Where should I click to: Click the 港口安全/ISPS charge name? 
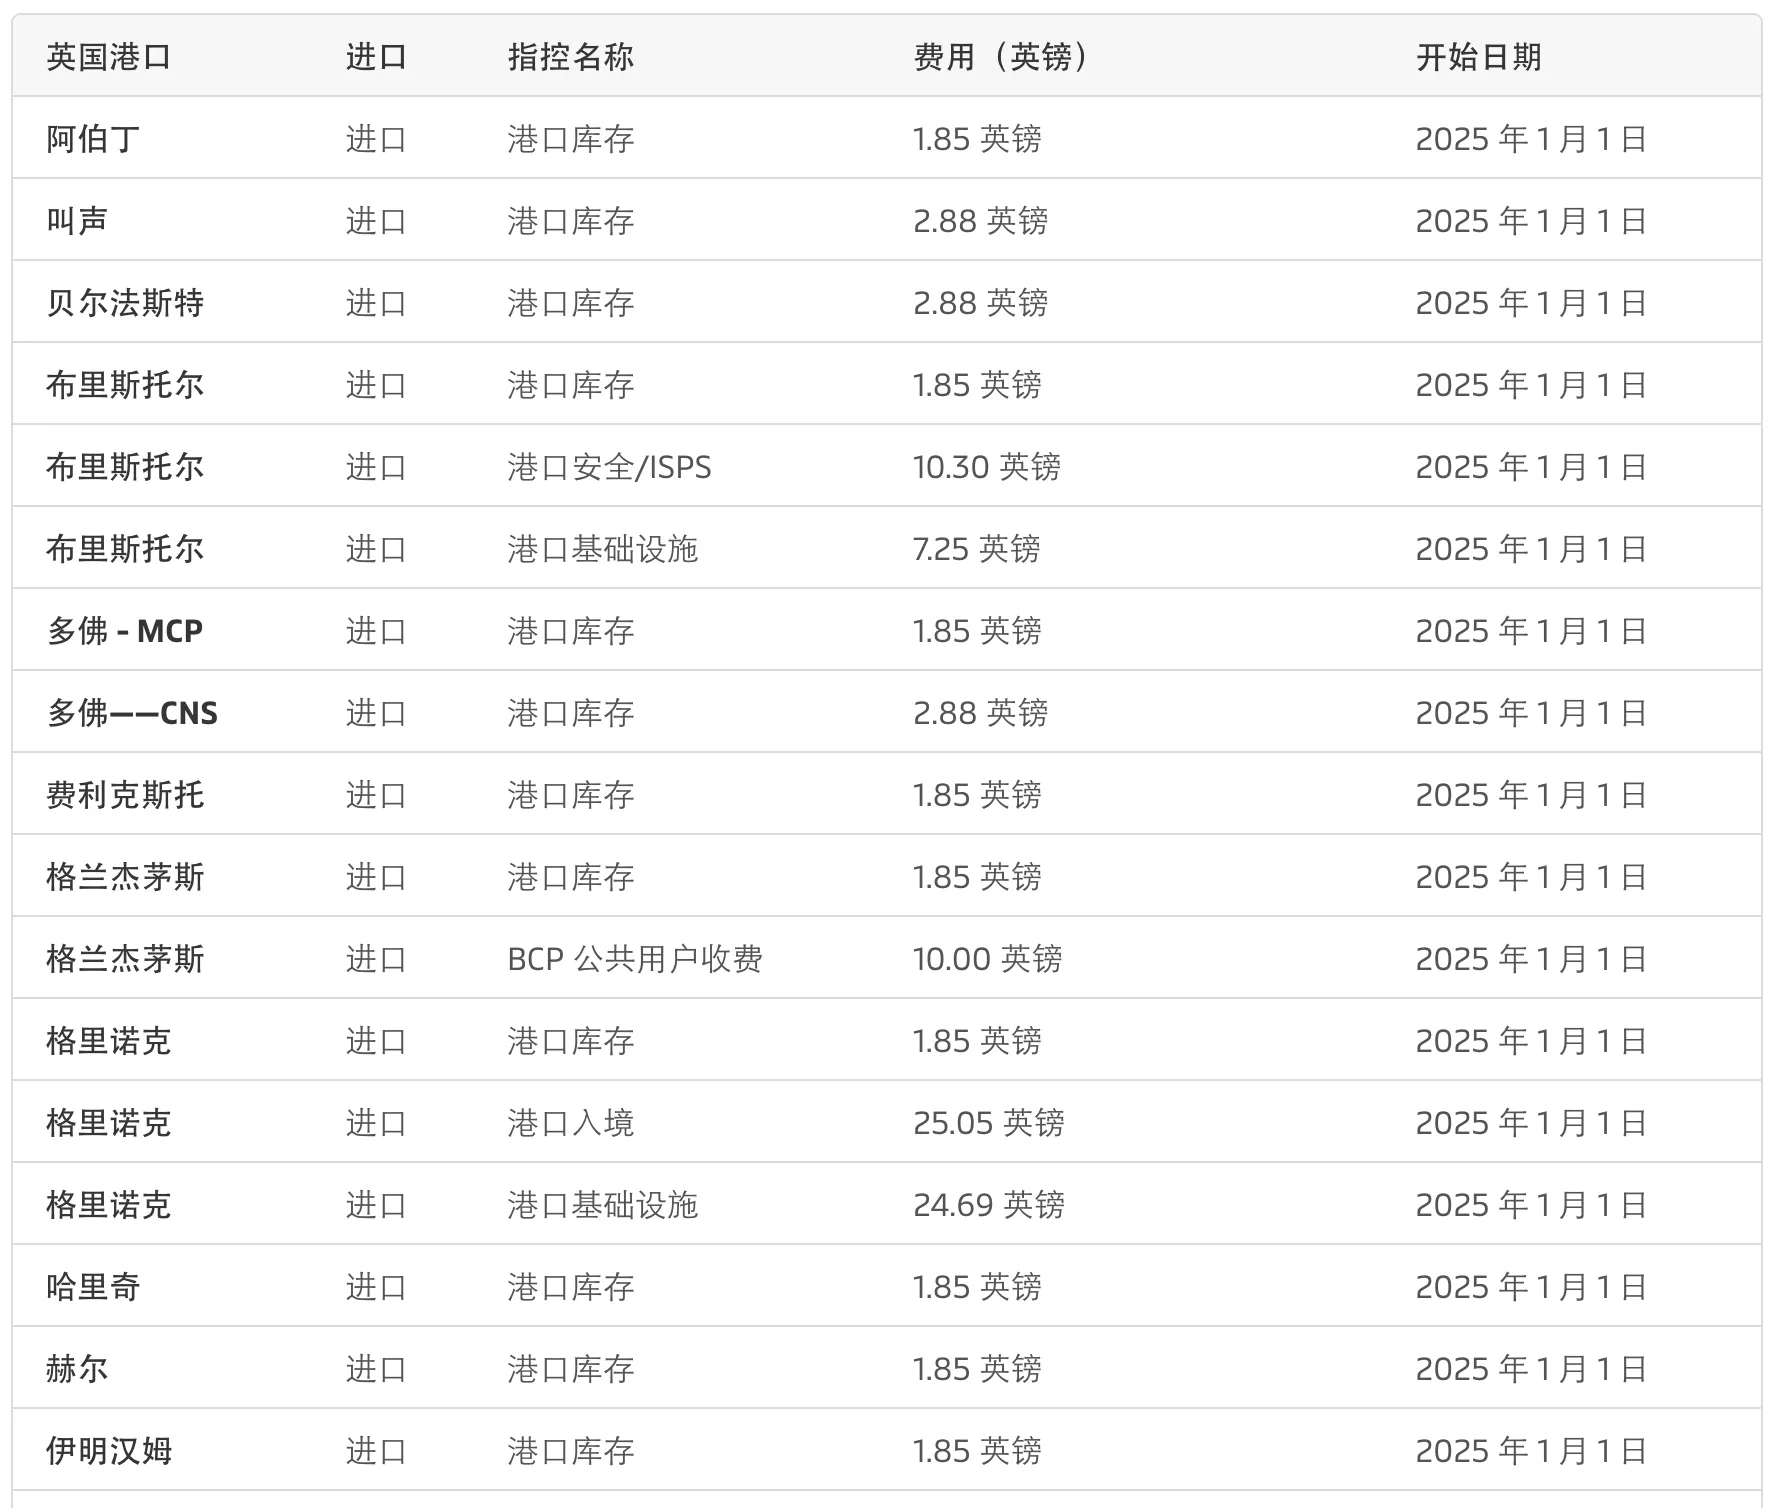[609, 467]
